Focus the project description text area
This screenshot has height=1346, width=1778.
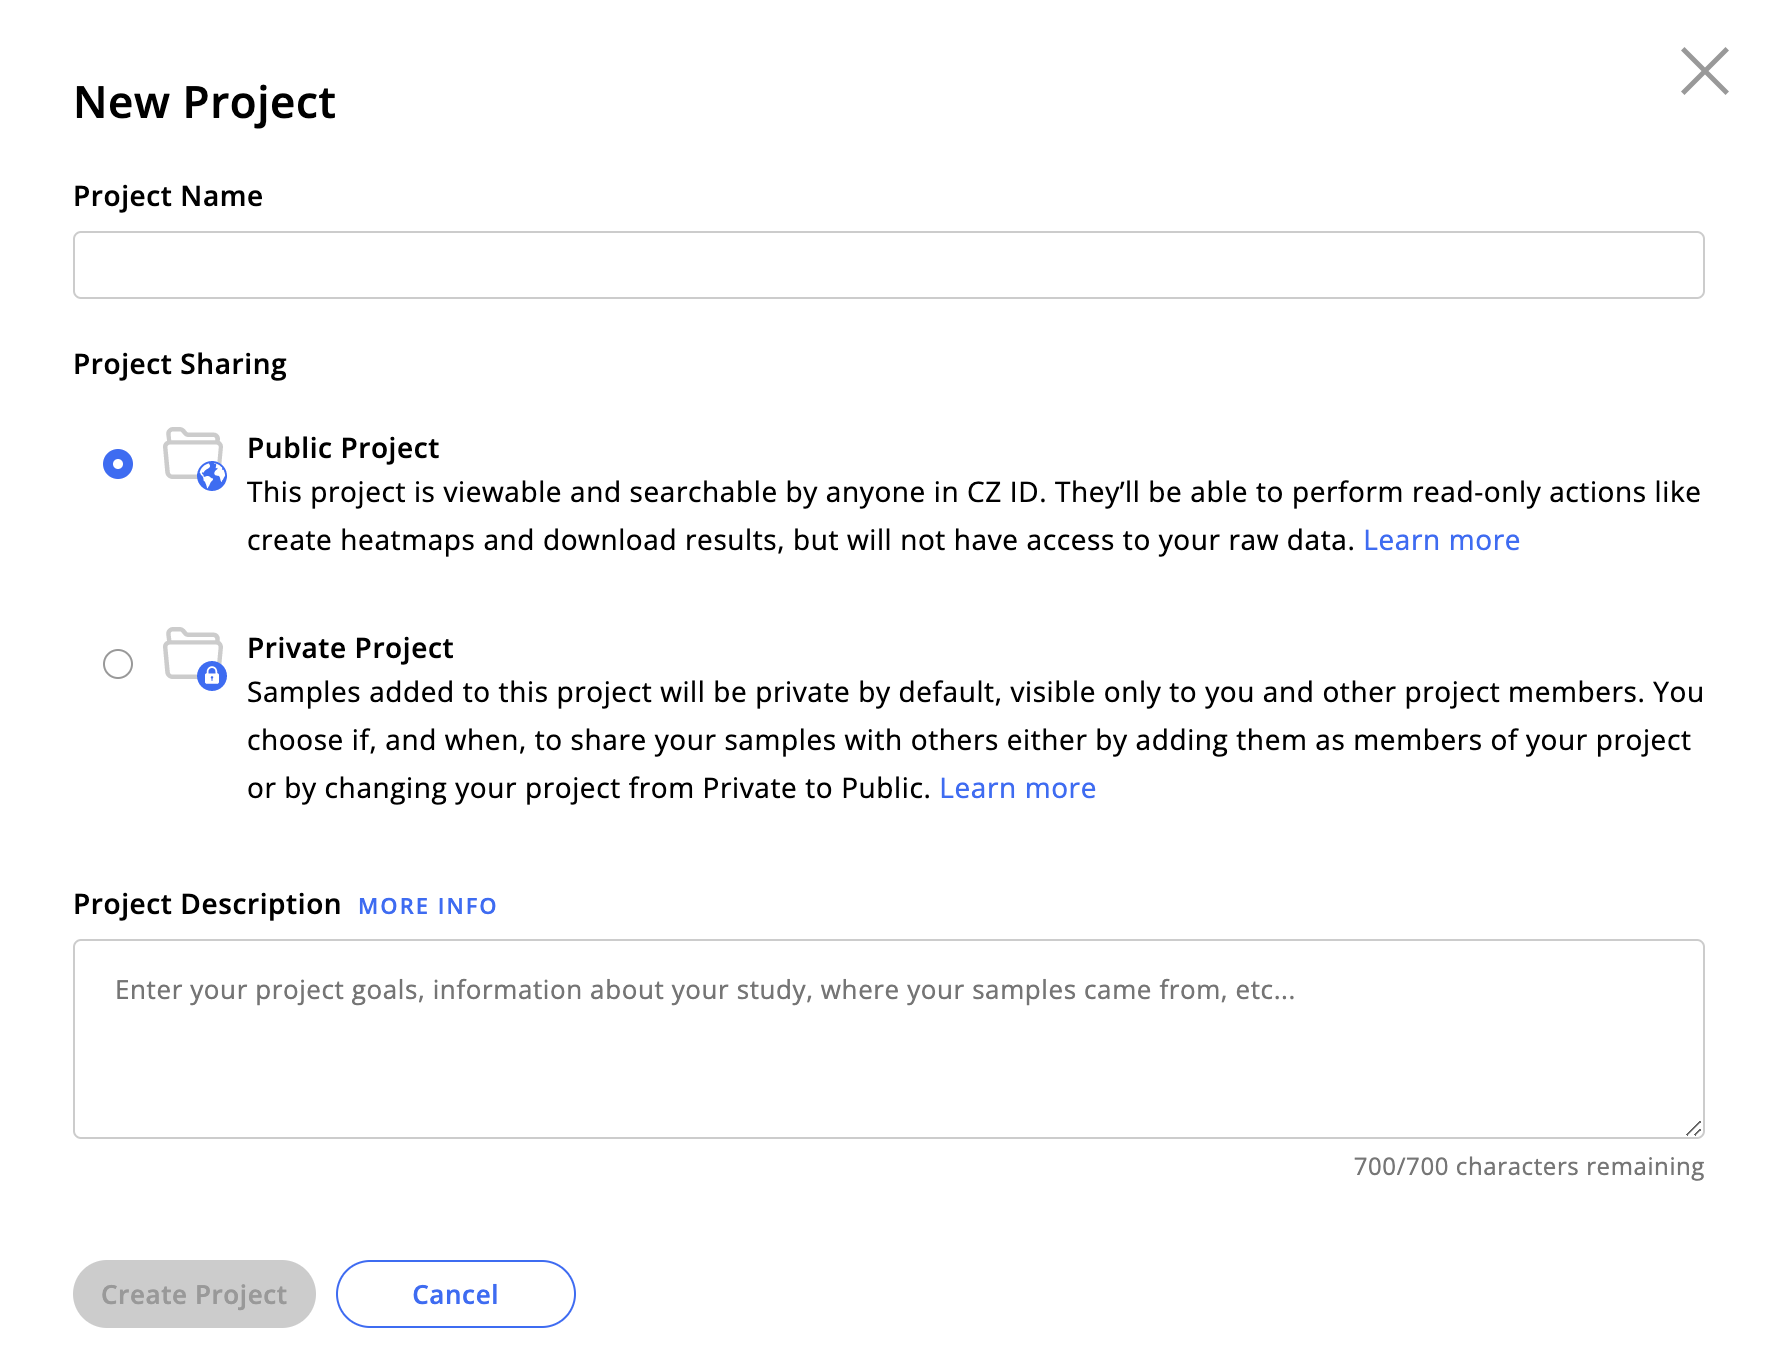[x=888, y=1039]
